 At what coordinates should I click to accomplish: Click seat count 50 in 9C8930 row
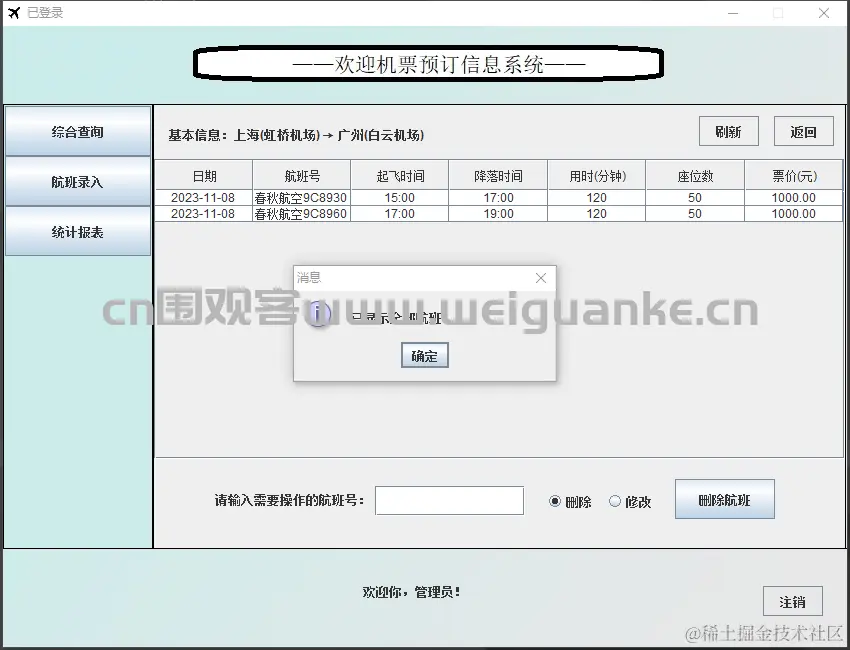(x=695, y=198)
